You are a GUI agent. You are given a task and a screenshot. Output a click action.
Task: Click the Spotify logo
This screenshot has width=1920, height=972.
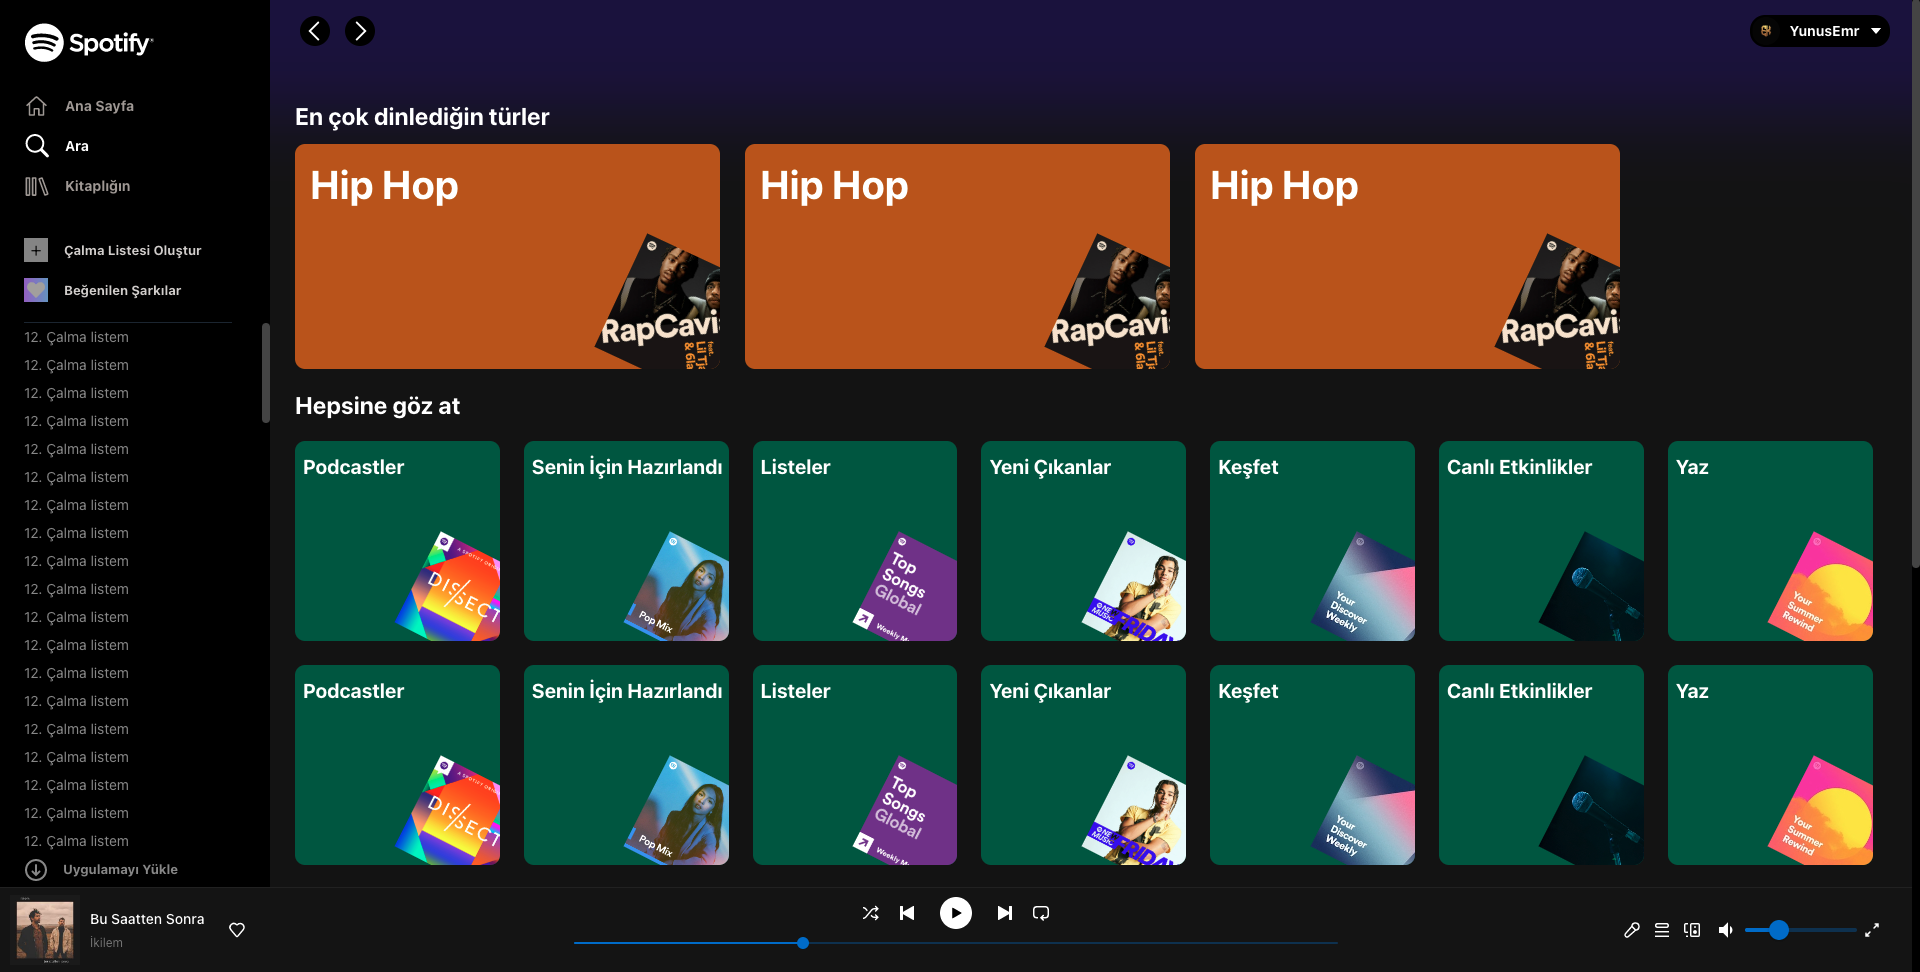pyautogui.click(x=89, y=43)
